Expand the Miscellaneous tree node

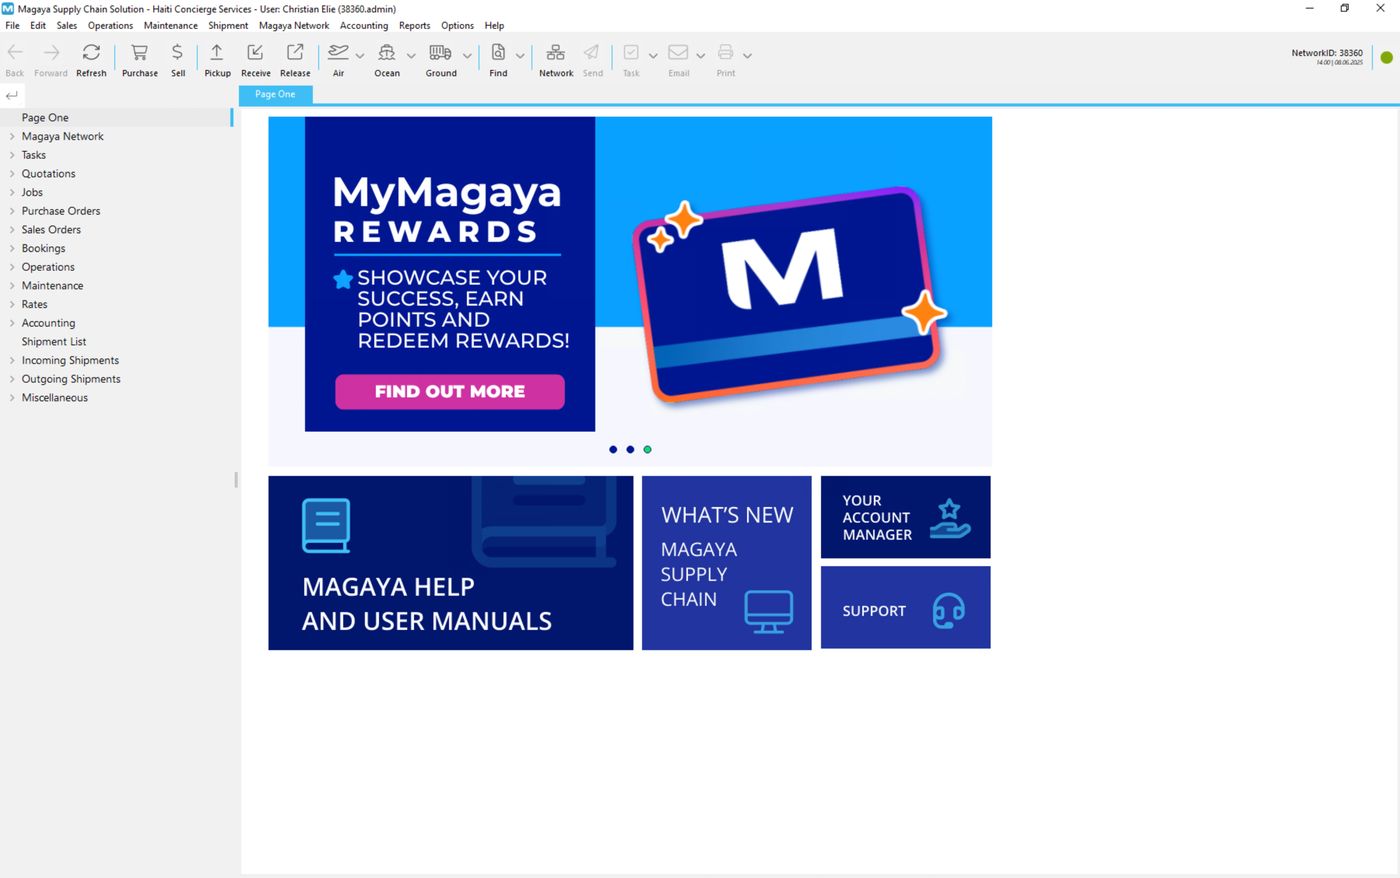pos(12,398)
